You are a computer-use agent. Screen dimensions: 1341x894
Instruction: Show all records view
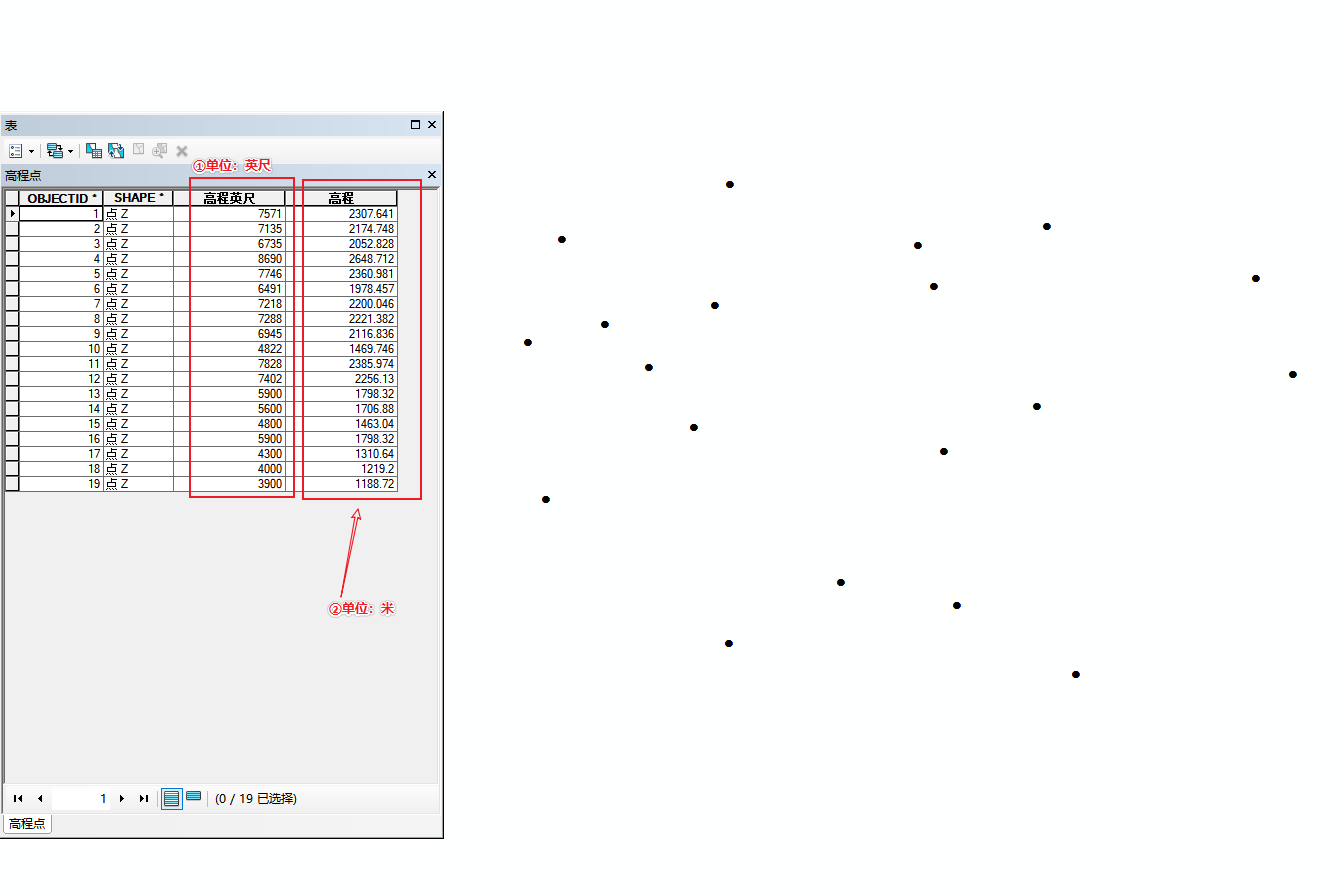point(172,798)
